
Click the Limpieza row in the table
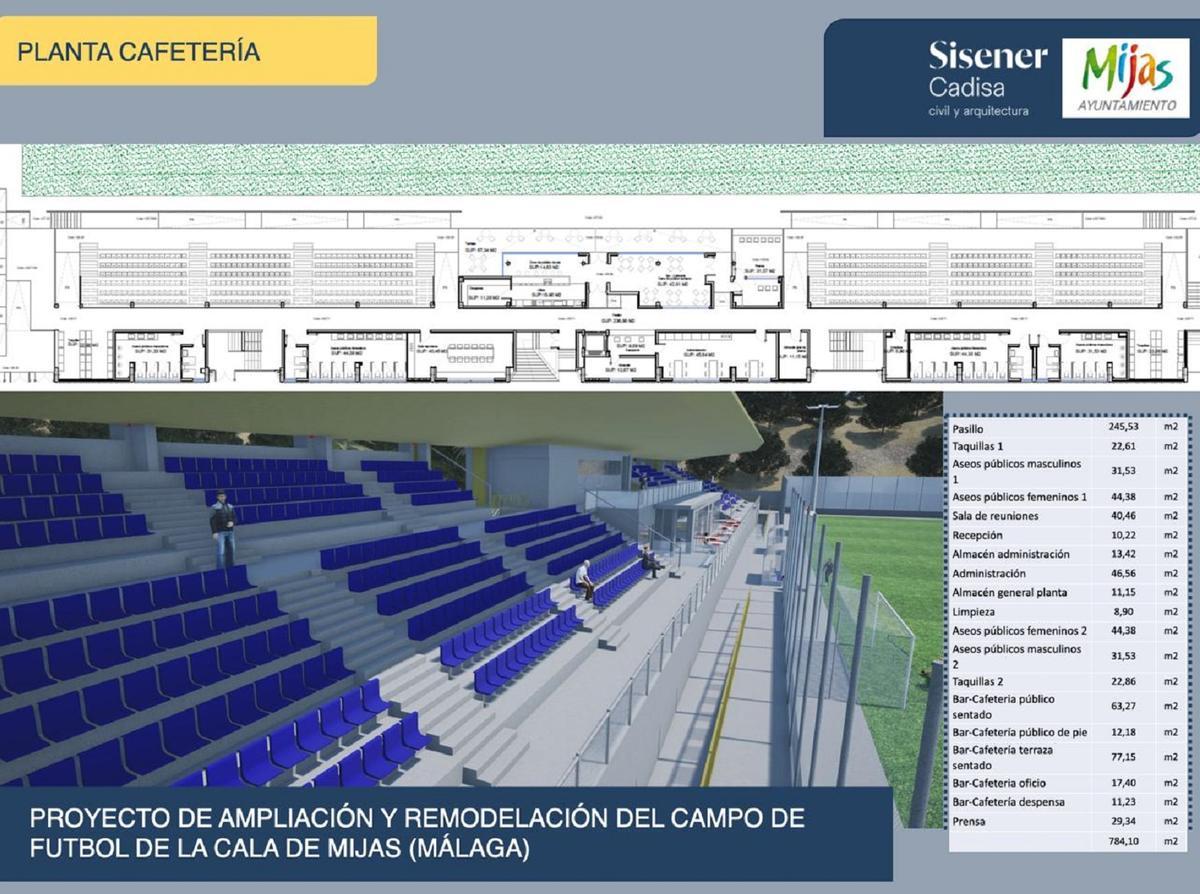tap(1063, 611)
